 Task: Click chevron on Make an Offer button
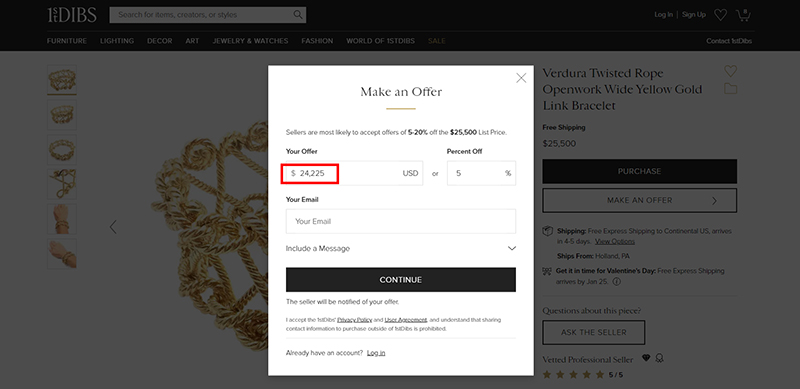point(714,201)
